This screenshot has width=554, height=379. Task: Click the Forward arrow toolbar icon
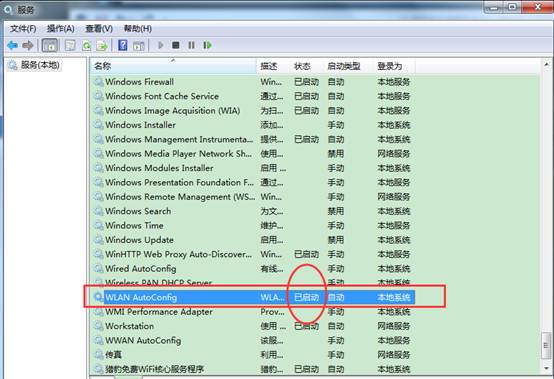coord(28,45)
